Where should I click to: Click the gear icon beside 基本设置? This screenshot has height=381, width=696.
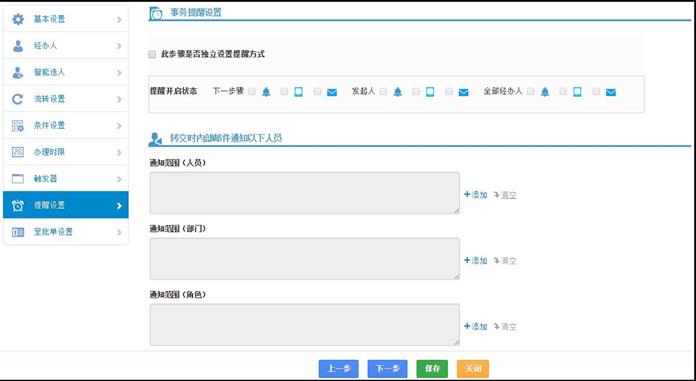[x=18, y=19]
